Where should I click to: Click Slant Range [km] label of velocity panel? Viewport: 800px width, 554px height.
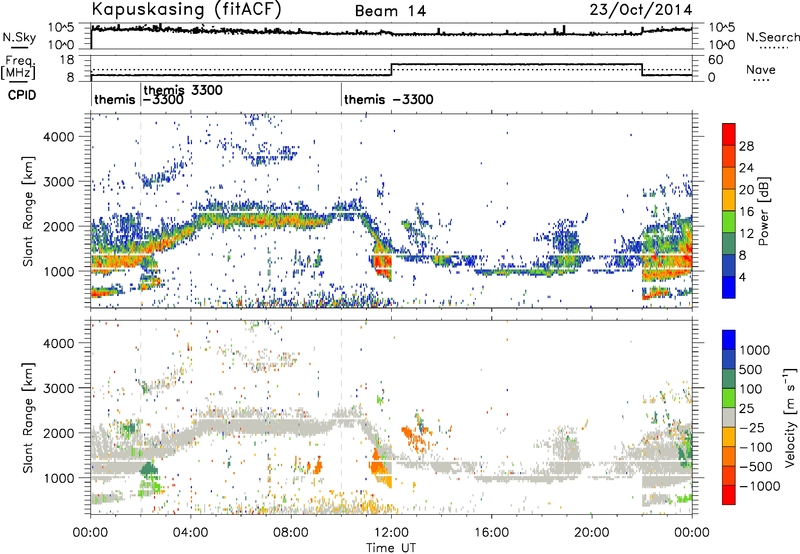tap(28, 417)
